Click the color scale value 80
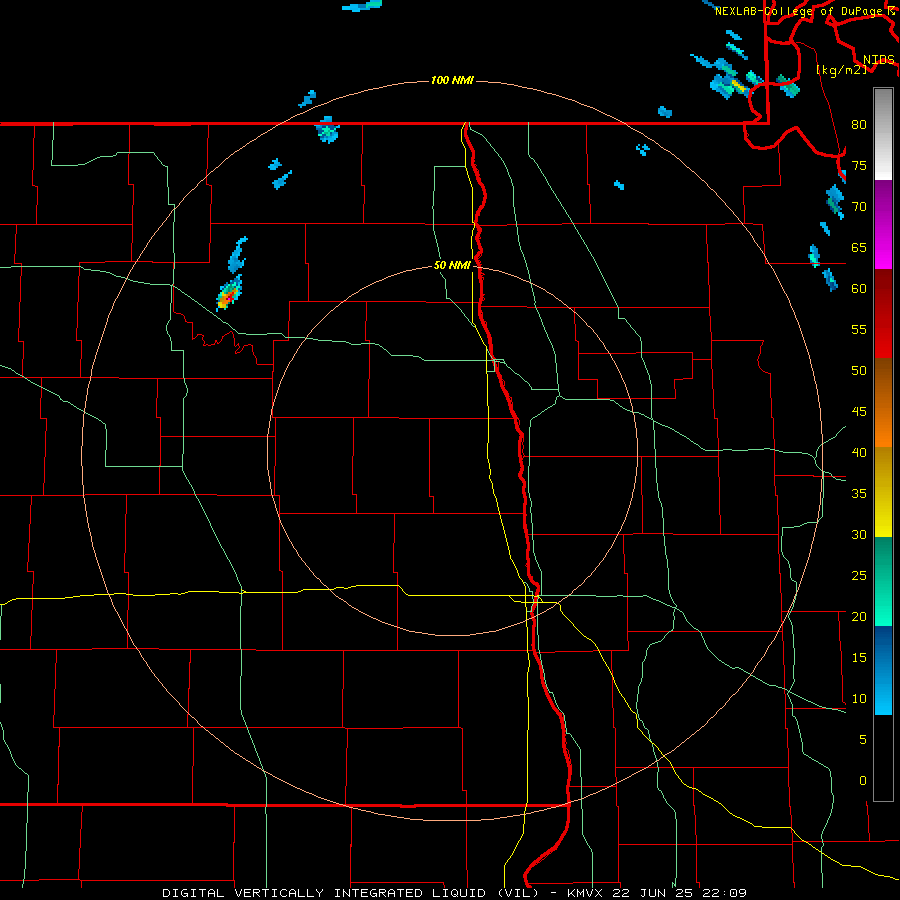This screenshot has height=900, width=900. click(859, 125)
